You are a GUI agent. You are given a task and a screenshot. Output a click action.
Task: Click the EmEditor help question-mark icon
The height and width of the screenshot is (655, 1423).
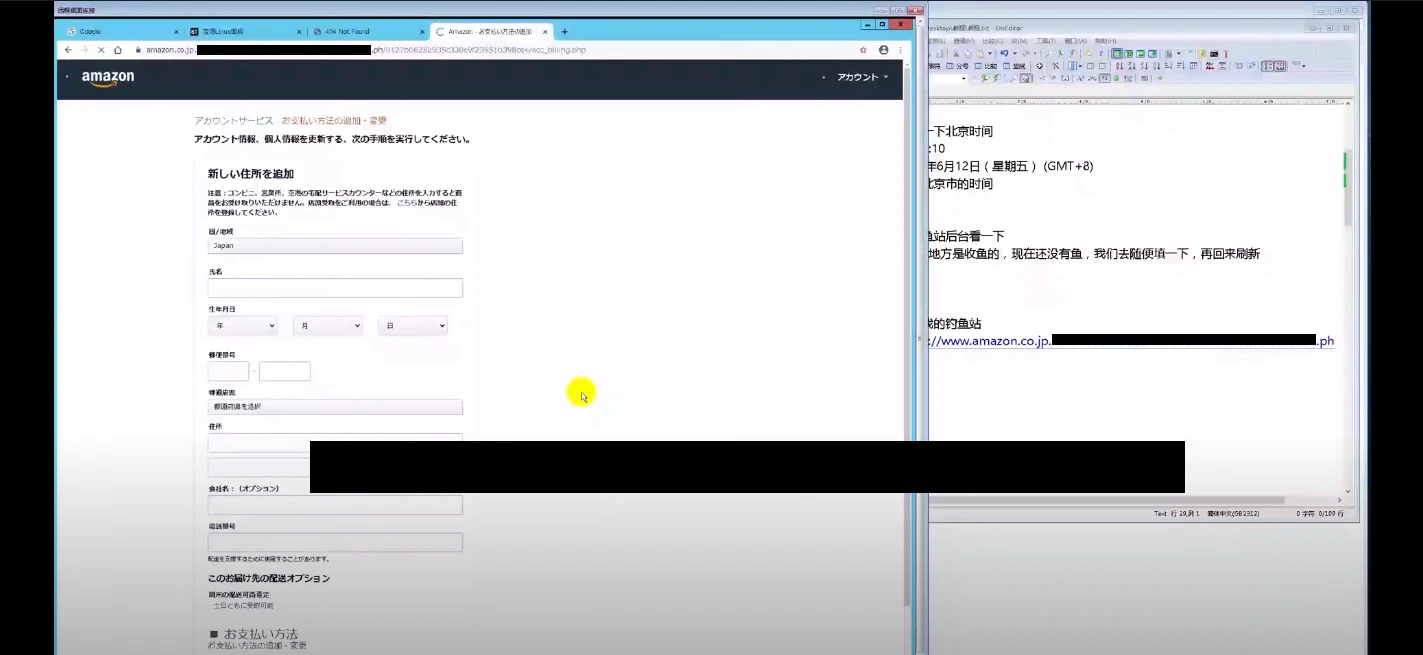coord(1101,53)
